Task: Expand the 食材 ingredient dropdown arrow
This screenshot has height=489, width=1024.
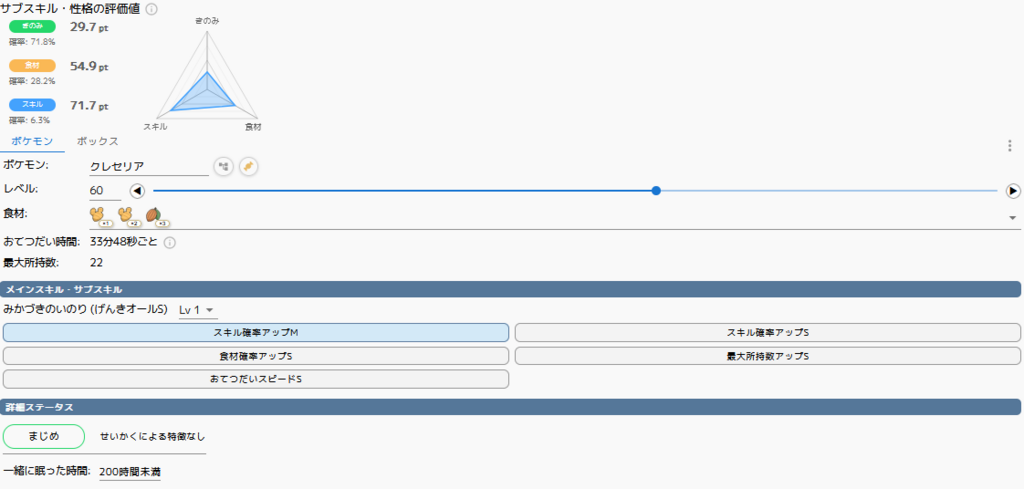Action: (x=1012, y=217)
